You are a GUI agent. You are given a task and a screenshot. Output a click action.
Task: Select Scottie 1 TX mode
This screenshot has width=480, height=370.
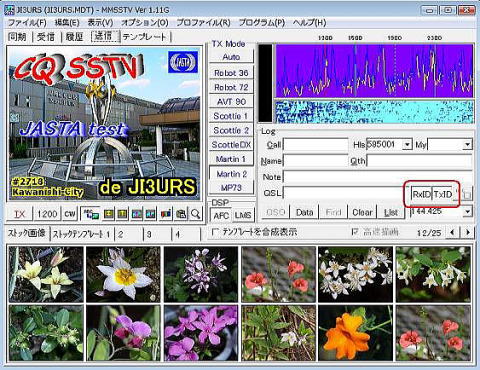(231, 116)
